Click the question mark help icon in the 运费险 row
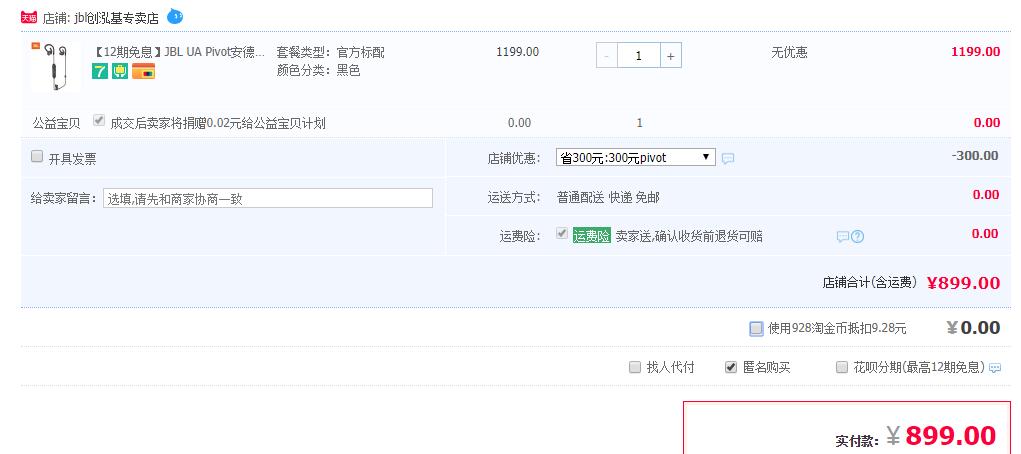The width and height of the screenshot is (1021, 454). (x=858, y=237)
